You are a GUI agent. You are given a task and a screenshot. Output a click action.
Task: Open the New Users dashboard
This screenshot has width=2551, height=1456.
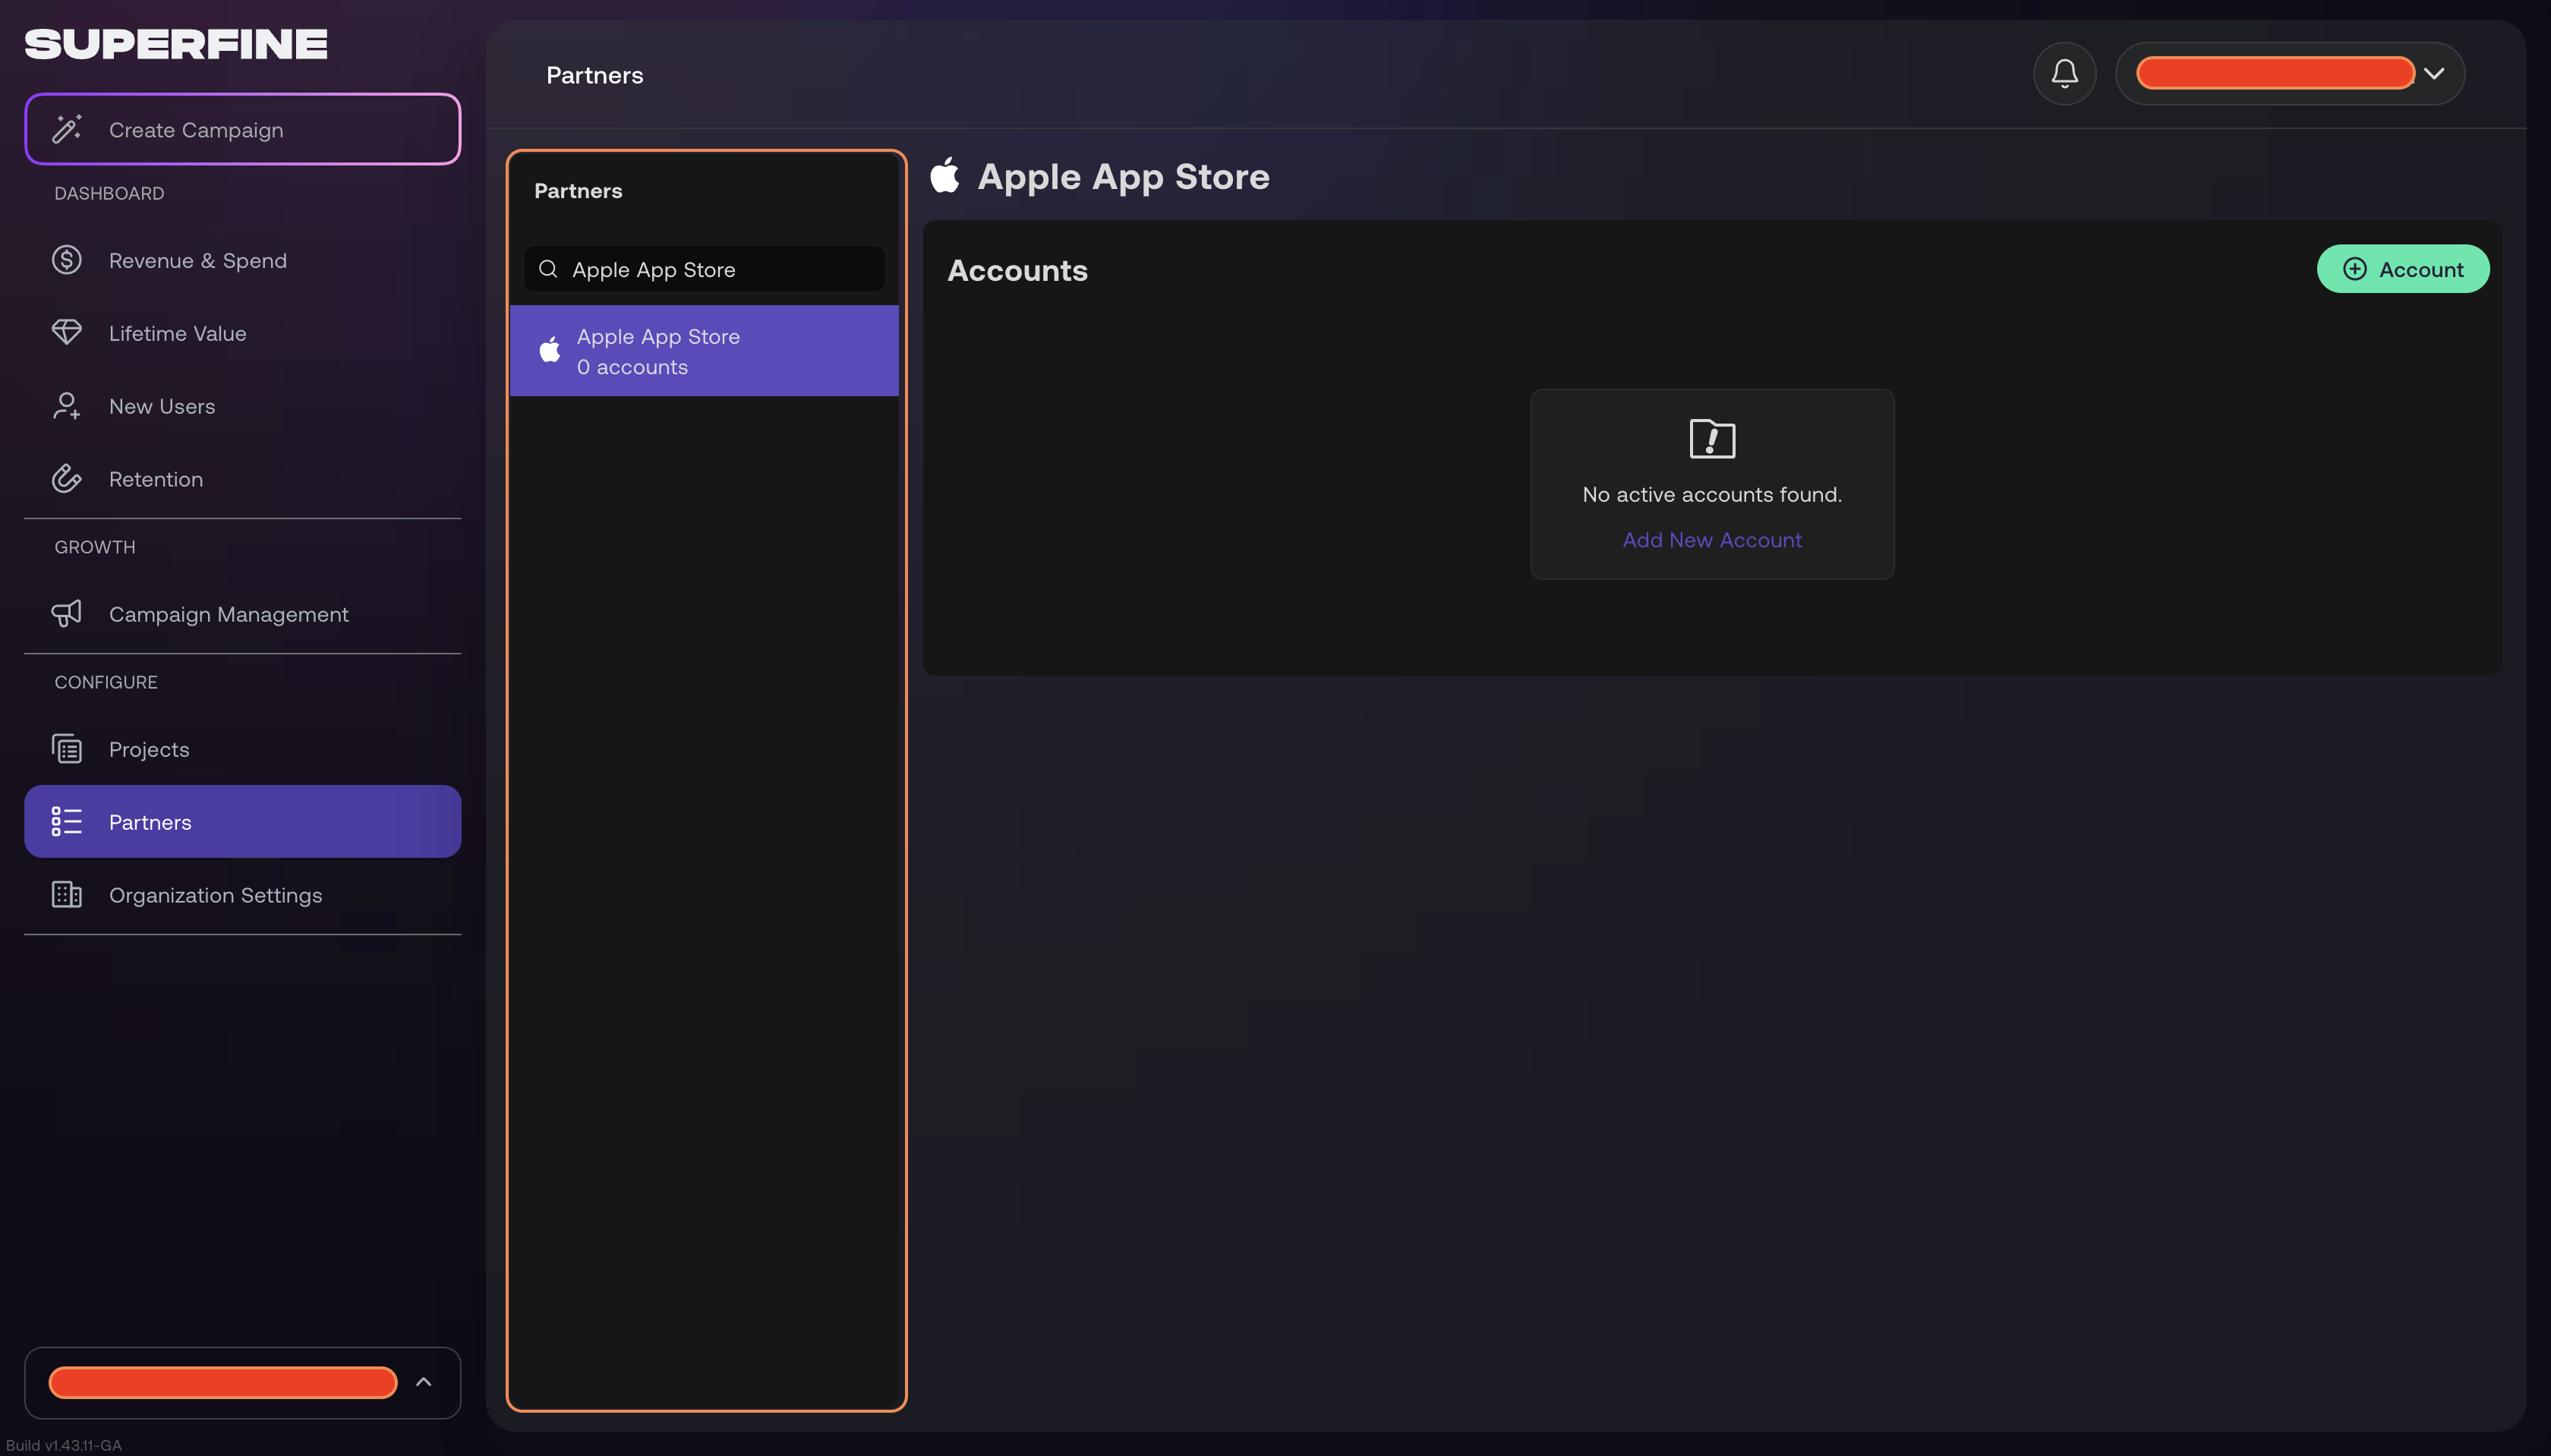pyautogui.click(x=243, y=406)
